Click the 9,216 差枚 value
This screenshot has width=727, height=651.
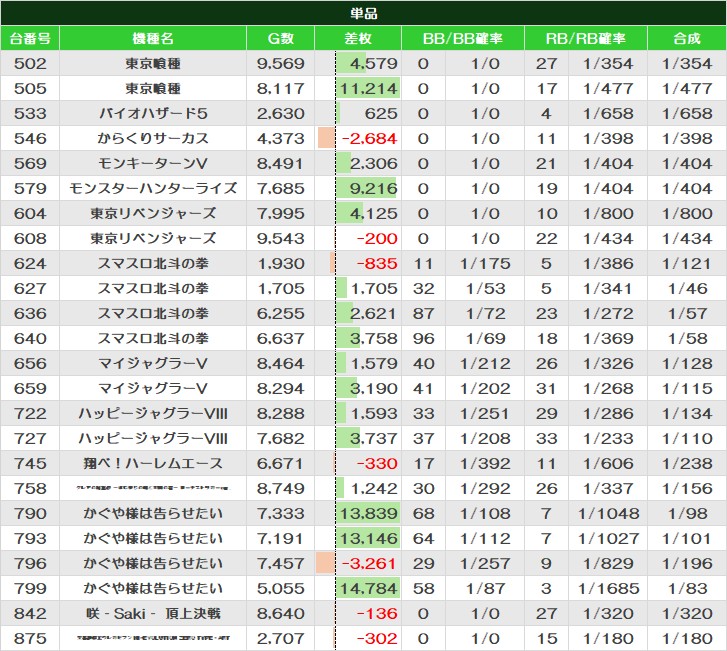coord(374,189)
